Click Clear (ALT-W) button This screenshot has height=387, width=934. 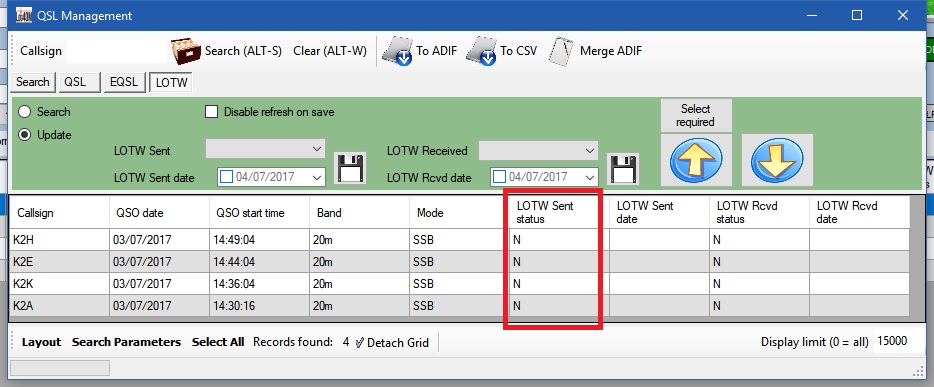330,51
